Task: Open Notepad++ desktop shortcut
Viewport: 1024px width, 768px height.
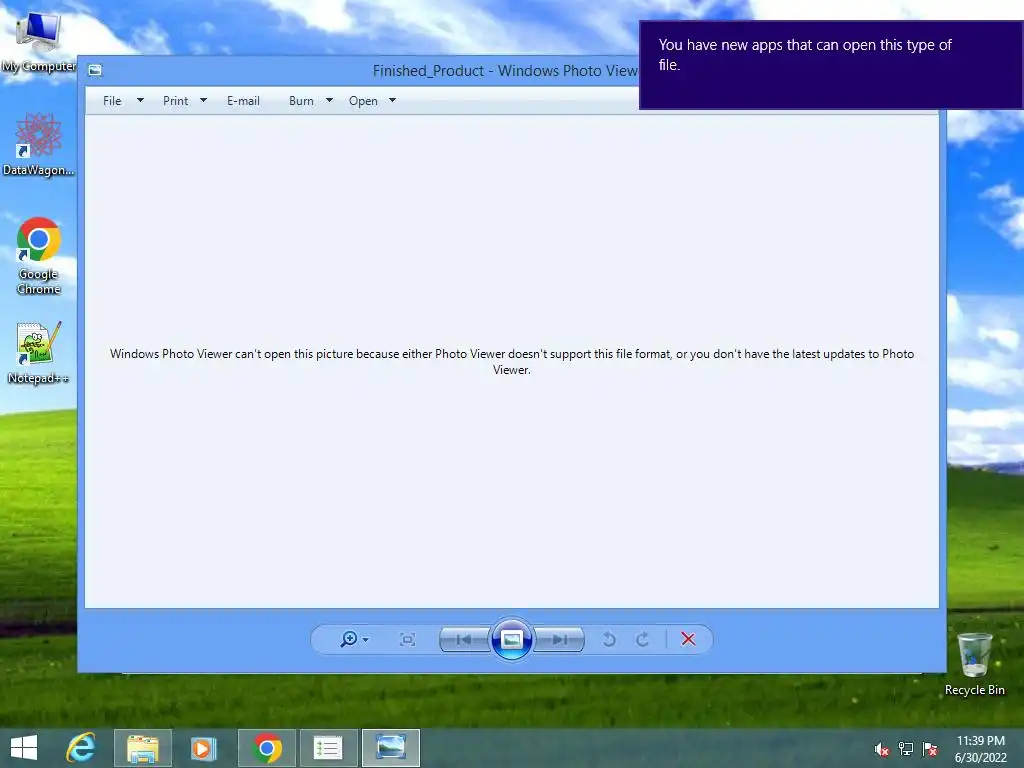Action: click(x=38, y=352)
